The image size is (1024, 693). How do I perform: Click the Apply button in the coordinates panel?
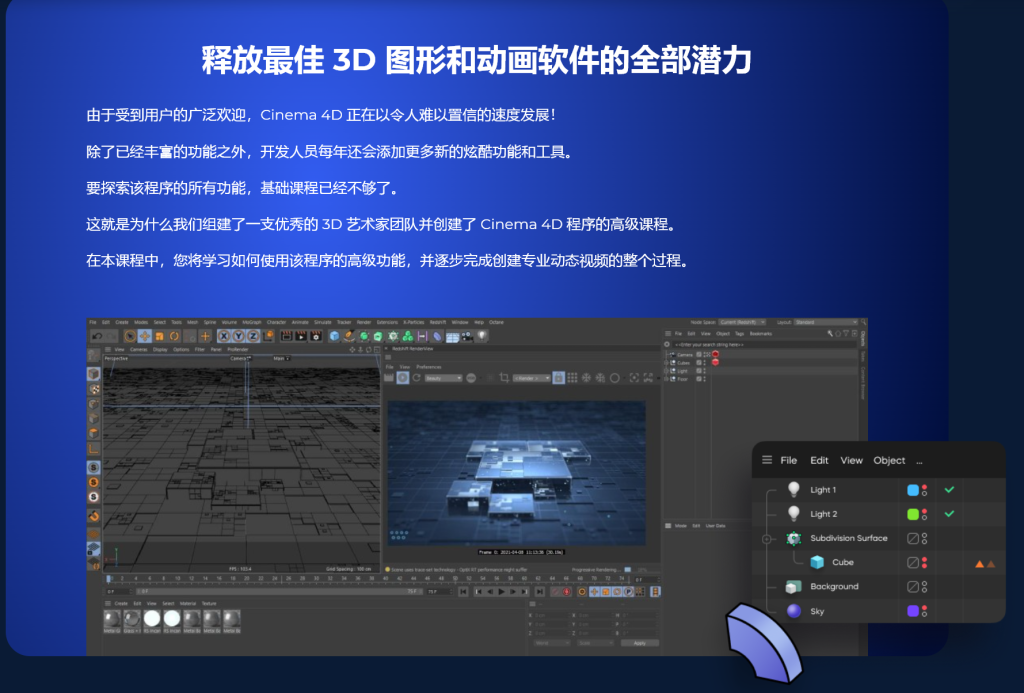click(639, 643)
